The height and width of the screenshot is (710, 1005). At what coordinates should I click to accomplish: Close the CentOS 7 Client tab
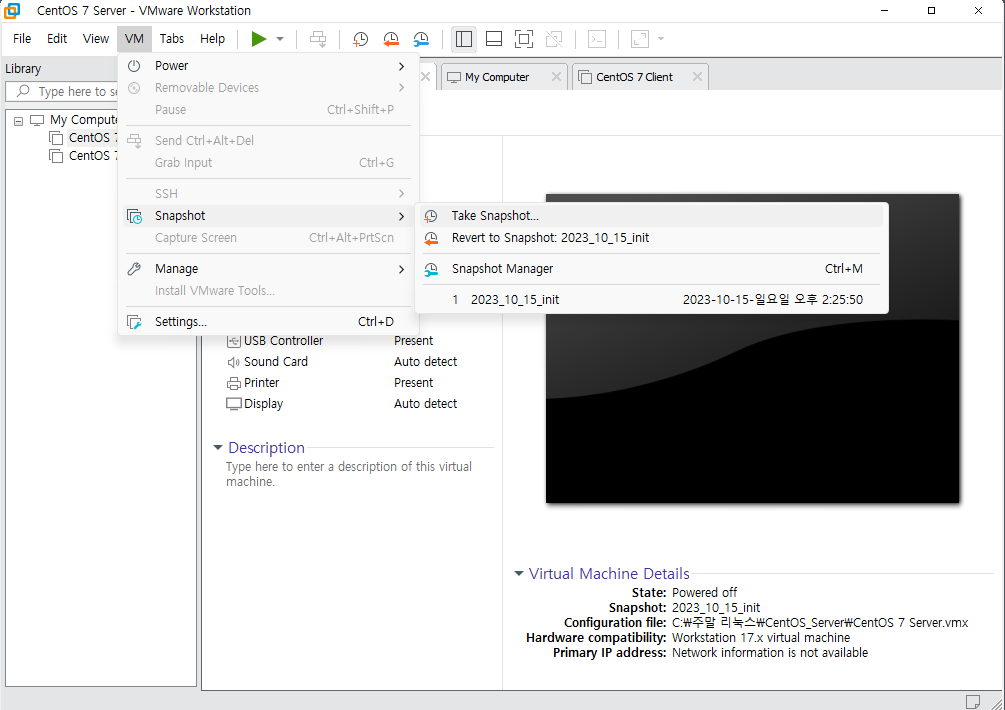697,77
